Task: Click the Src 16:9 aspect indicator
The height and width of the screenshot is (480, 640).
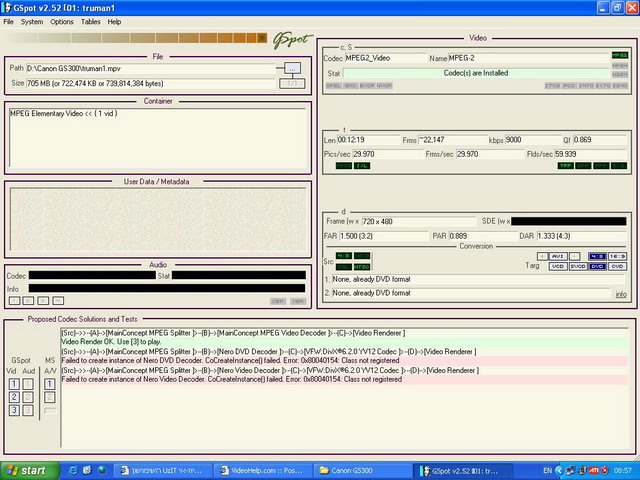Action: pos(362,256)
